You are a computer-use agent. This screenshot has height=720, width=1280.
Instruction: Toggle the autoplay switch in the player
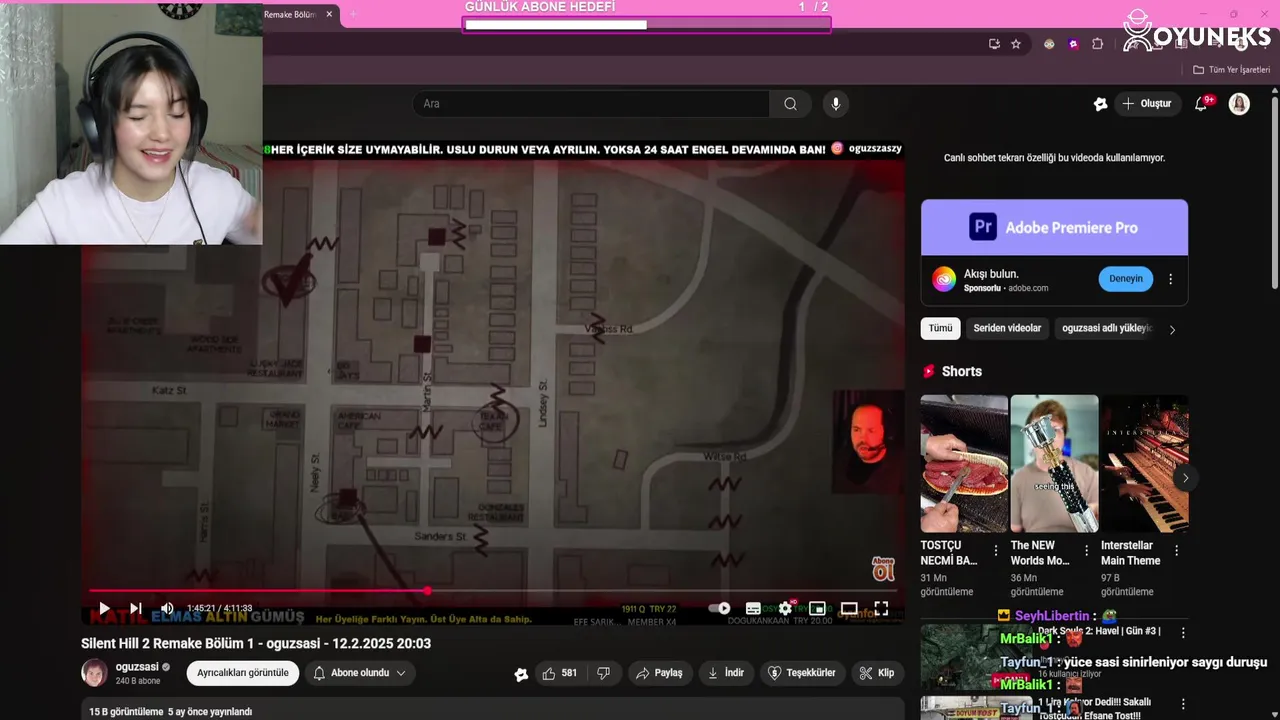[719, 608]
